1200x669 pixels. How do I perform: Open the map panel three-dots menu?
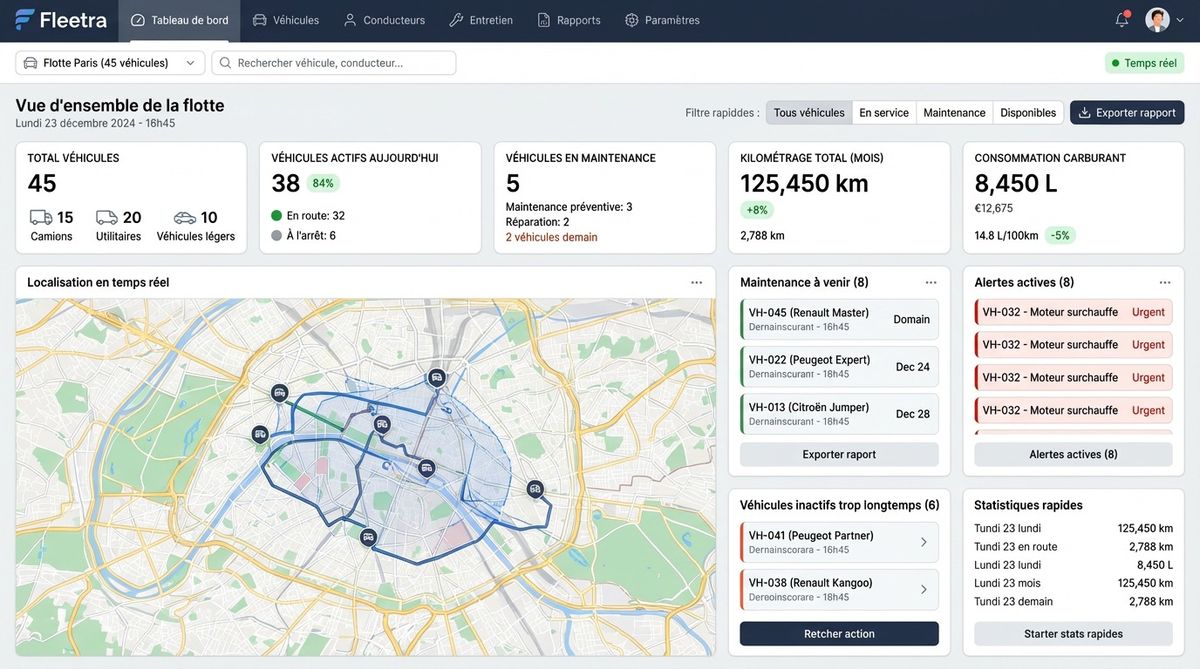click(x=696, y=283)
